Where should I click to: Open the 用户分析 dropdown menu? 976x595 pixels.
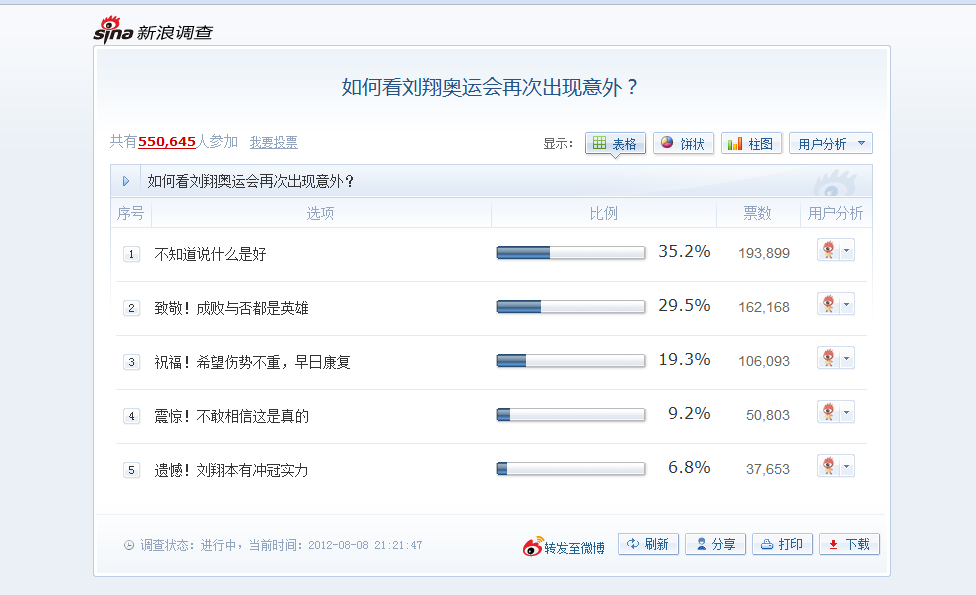pyautogui.click(x=830, y=144)
